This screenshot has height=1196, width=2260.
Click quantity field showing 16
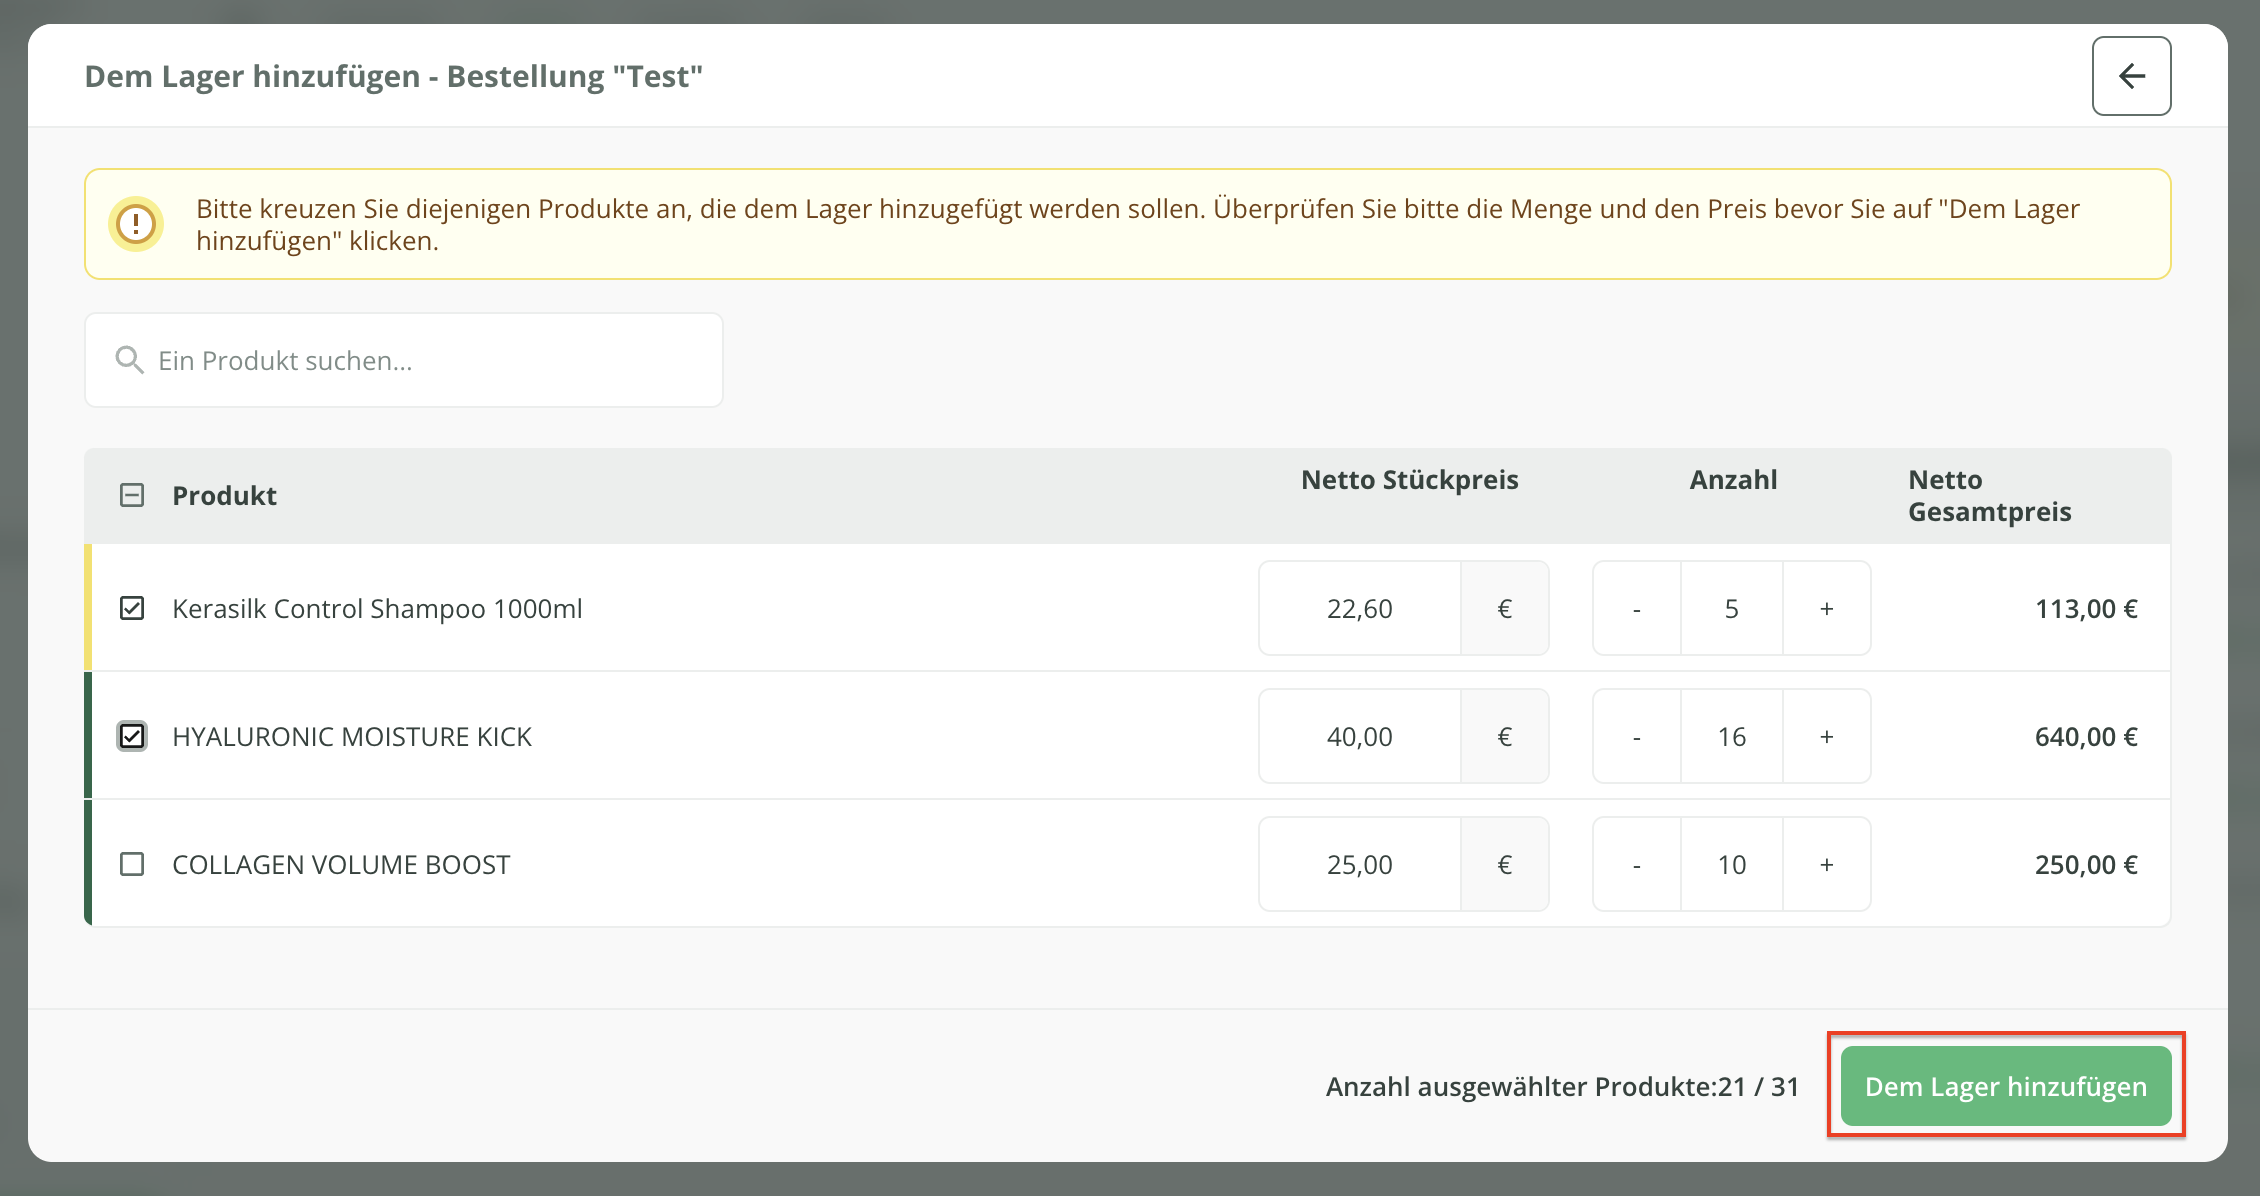point(1731,736)
